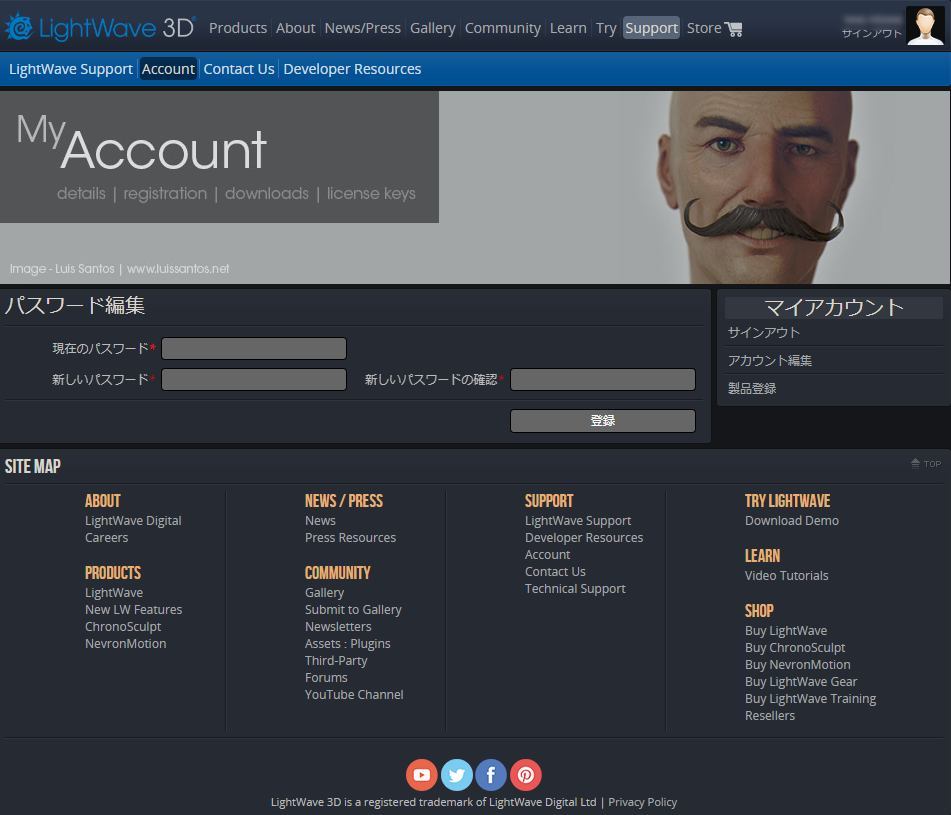Open New LW Features link
This screenshot has width=951, height=815.
click(133, 609)
